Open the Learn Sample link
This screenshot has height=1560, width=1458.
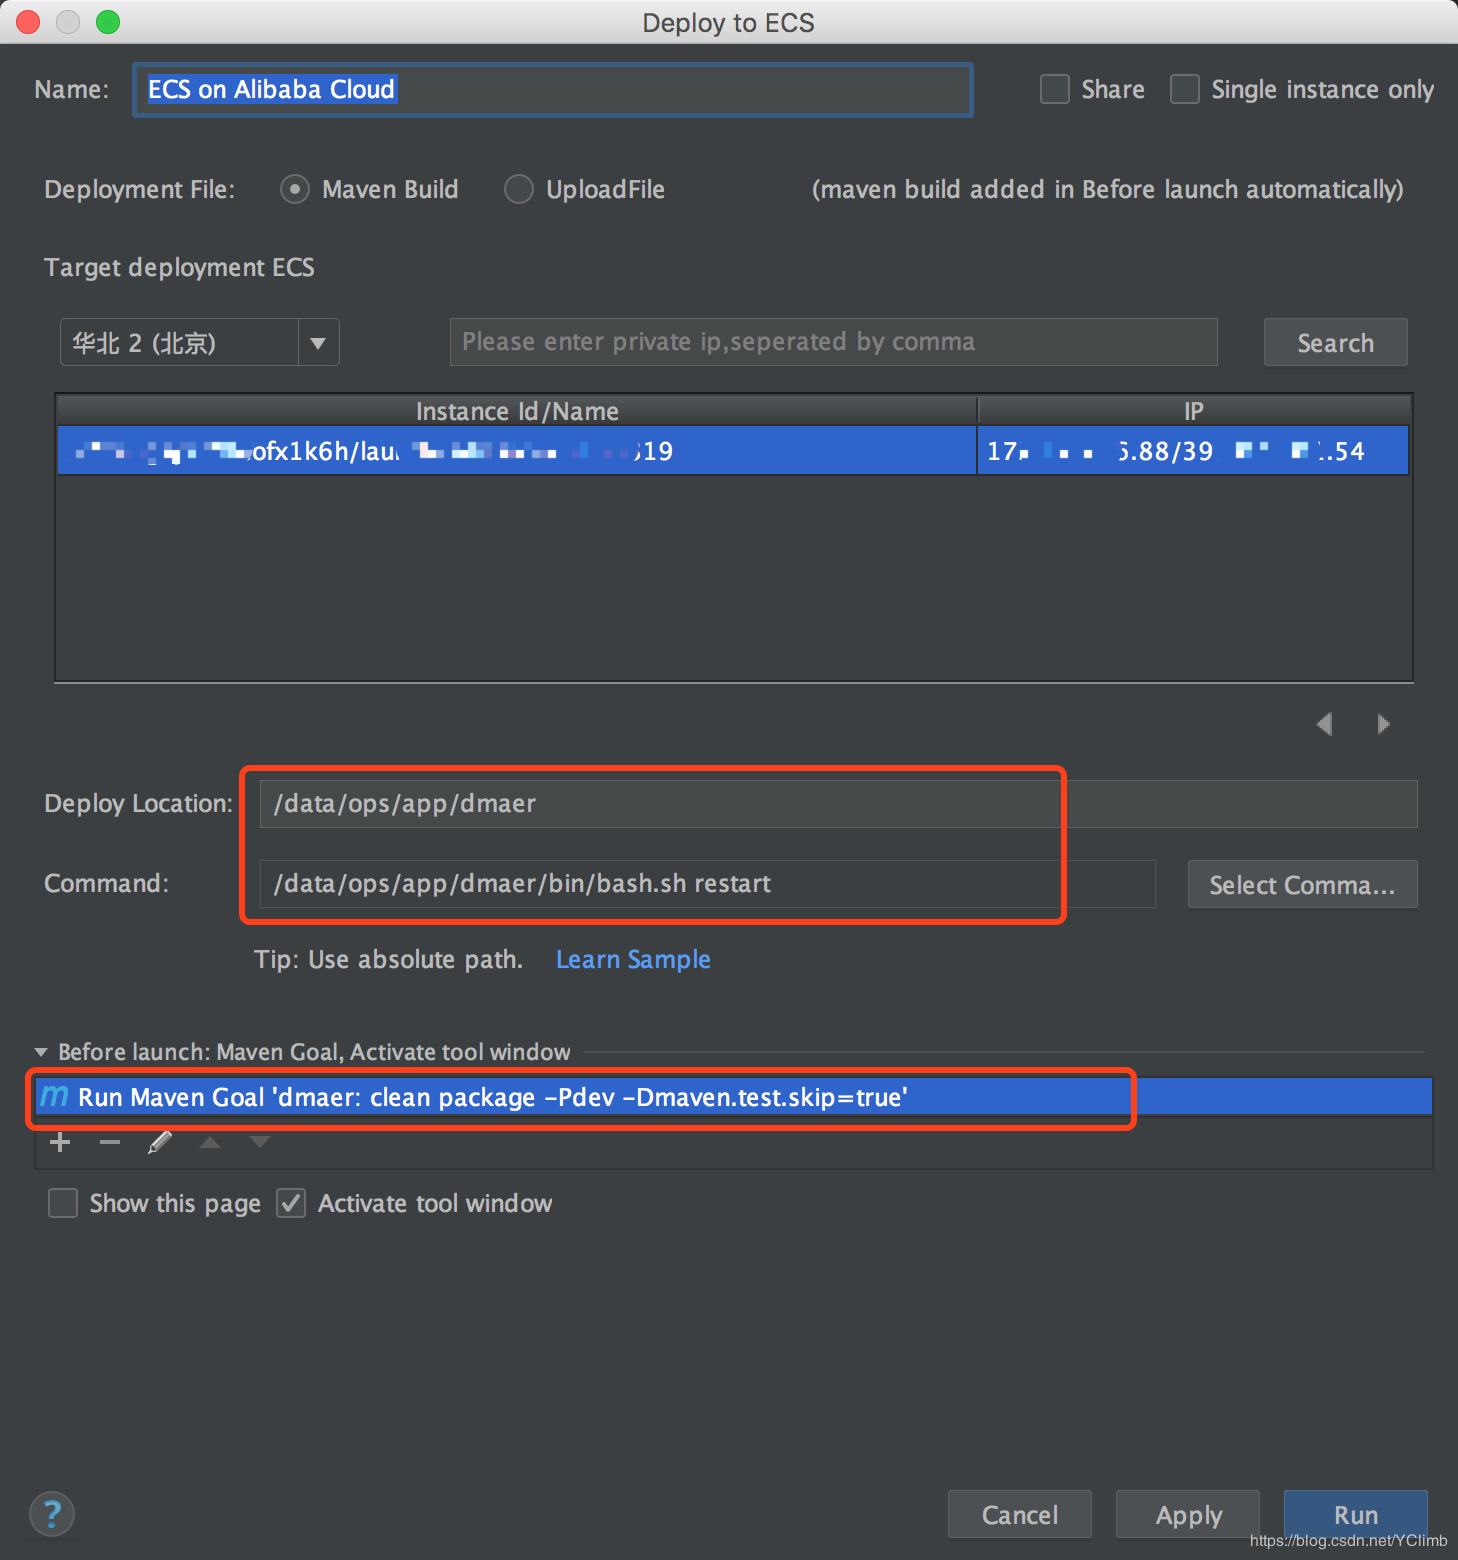(633, 960)
